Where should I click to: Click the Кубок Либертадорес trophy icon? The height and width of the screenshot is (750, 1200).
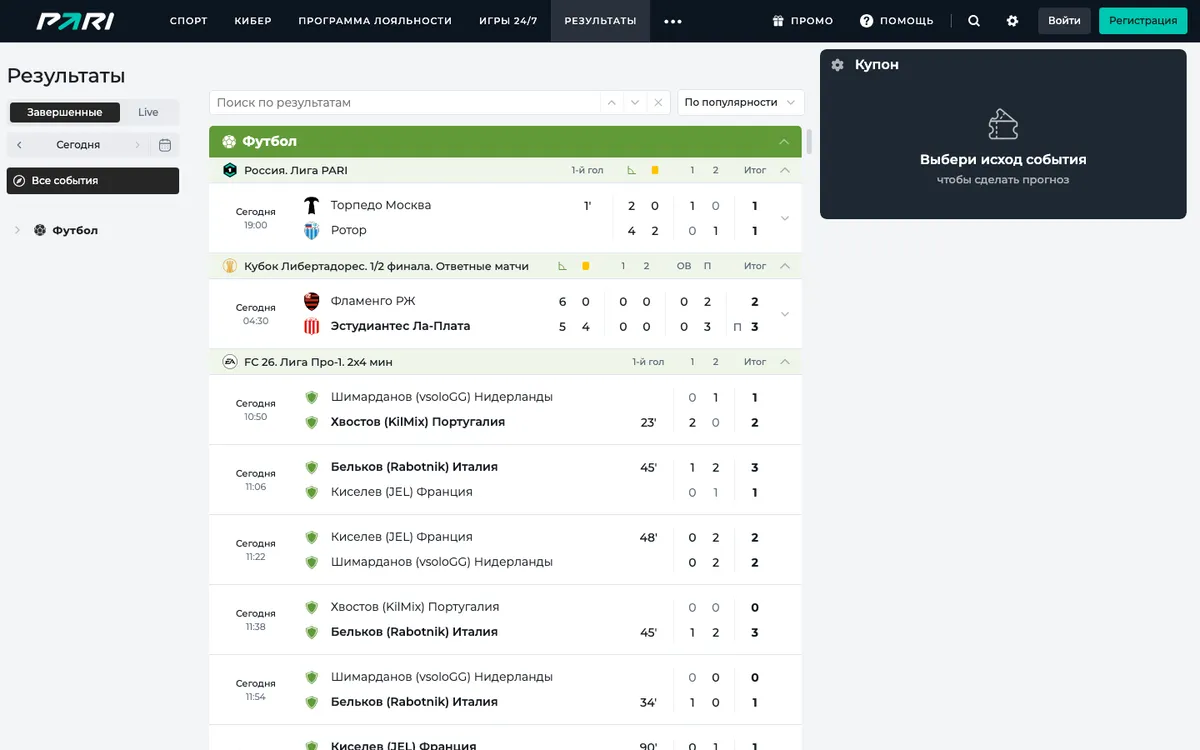tap(230, 266)
